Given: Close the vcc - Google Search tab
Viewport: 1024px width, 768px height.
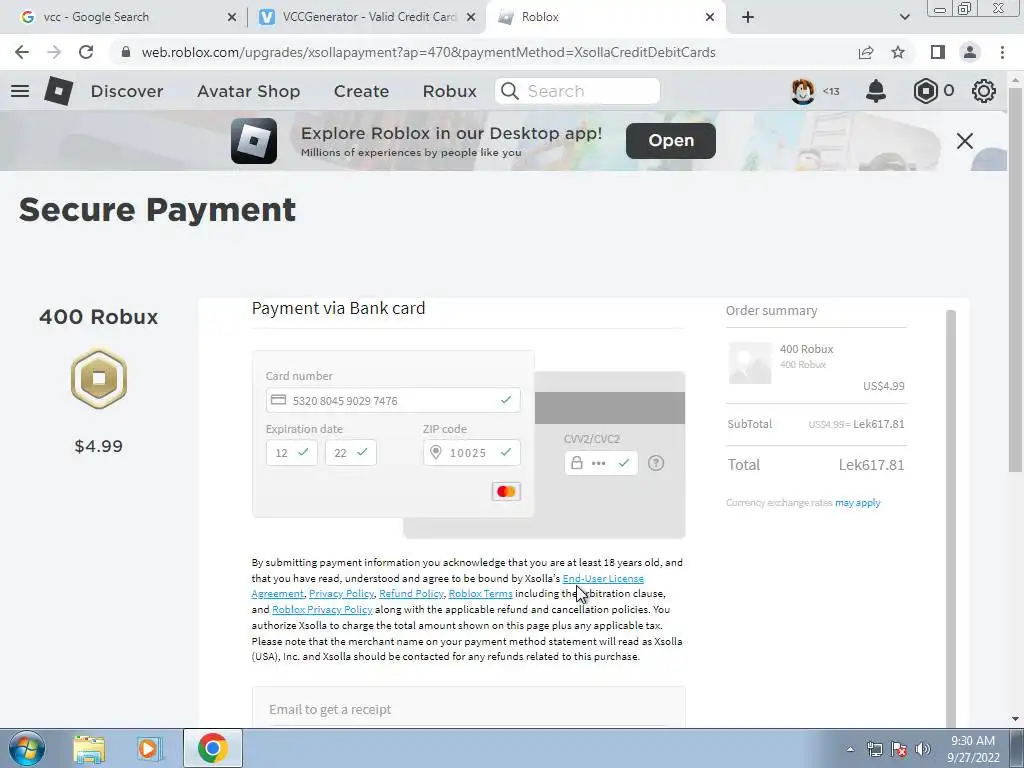Looking at the screenshot, I should tap(232, 18).
